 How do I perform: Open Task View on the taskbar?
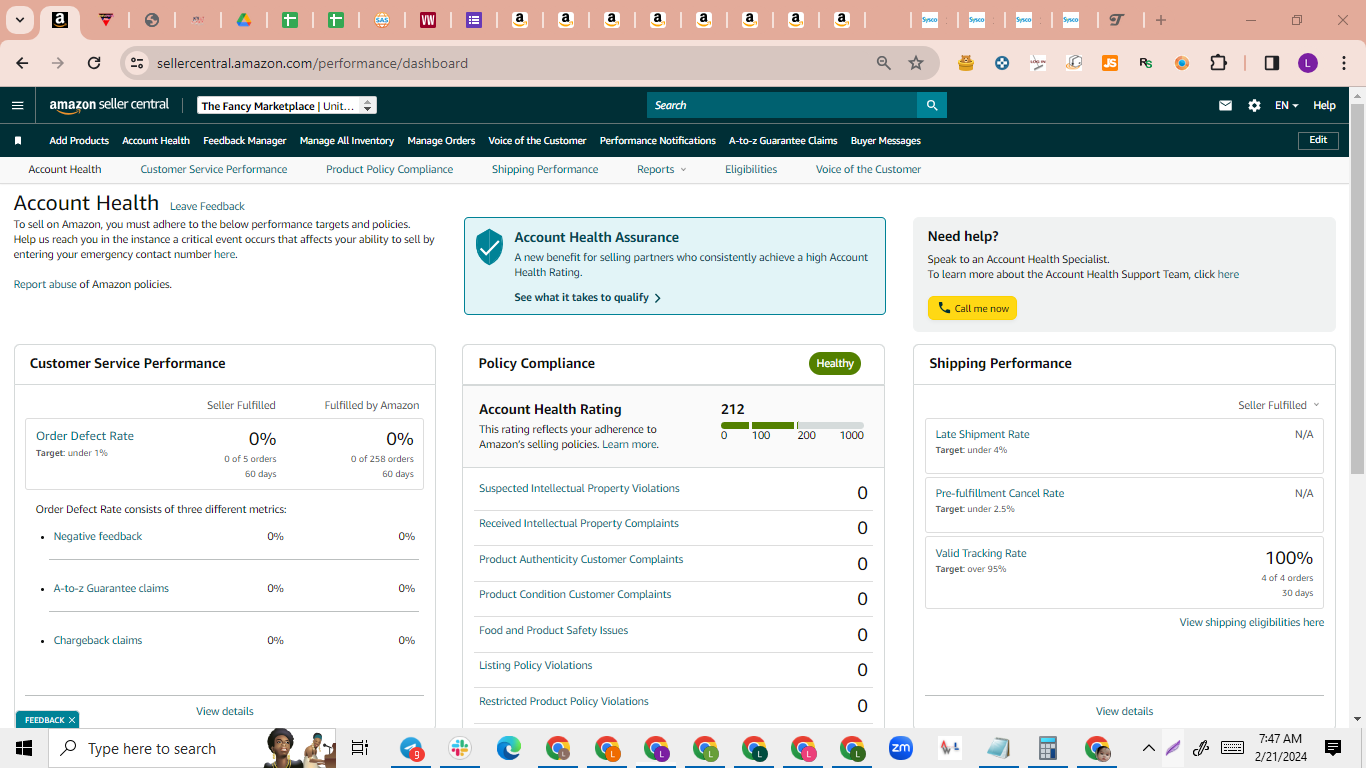click(x=360, y=748)
